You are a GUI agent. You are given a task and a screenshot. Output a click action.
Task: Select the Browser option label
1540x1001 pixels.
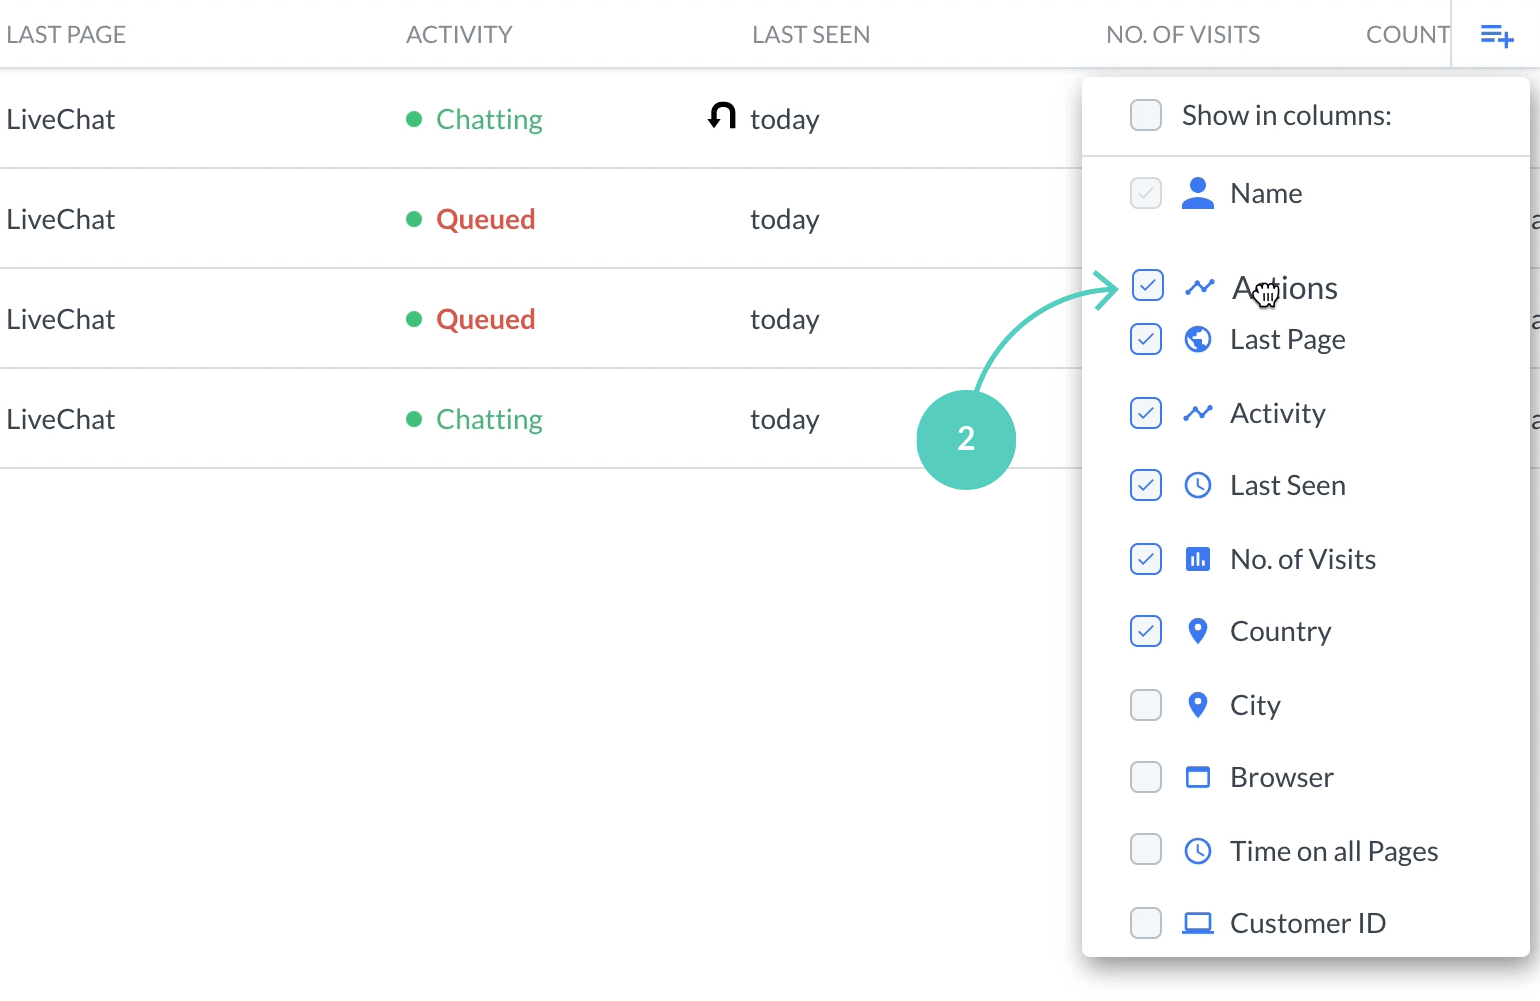coord(1282,777)
